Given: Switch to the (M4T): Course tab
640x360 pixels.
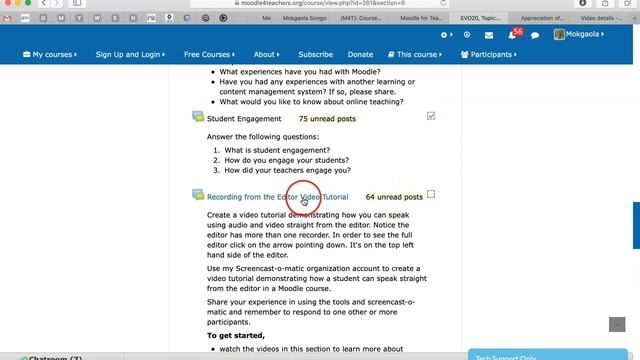Looking at the screenshot, I should click(361, 18).
